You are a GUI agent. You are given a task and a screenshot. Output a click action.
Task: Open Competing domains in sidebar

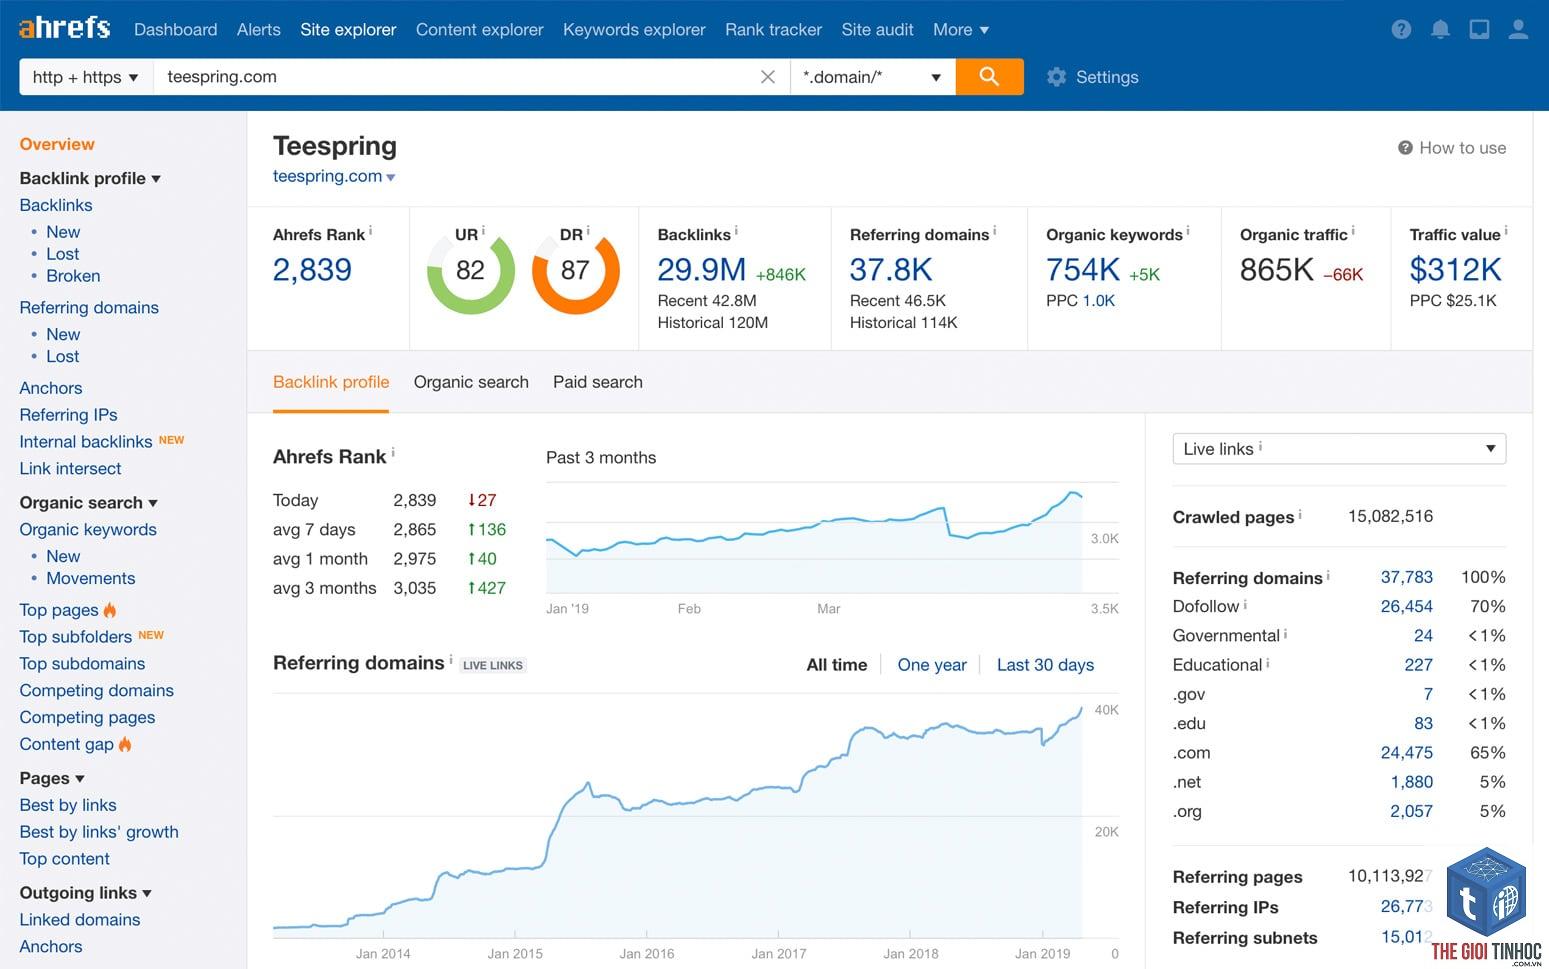97,690
